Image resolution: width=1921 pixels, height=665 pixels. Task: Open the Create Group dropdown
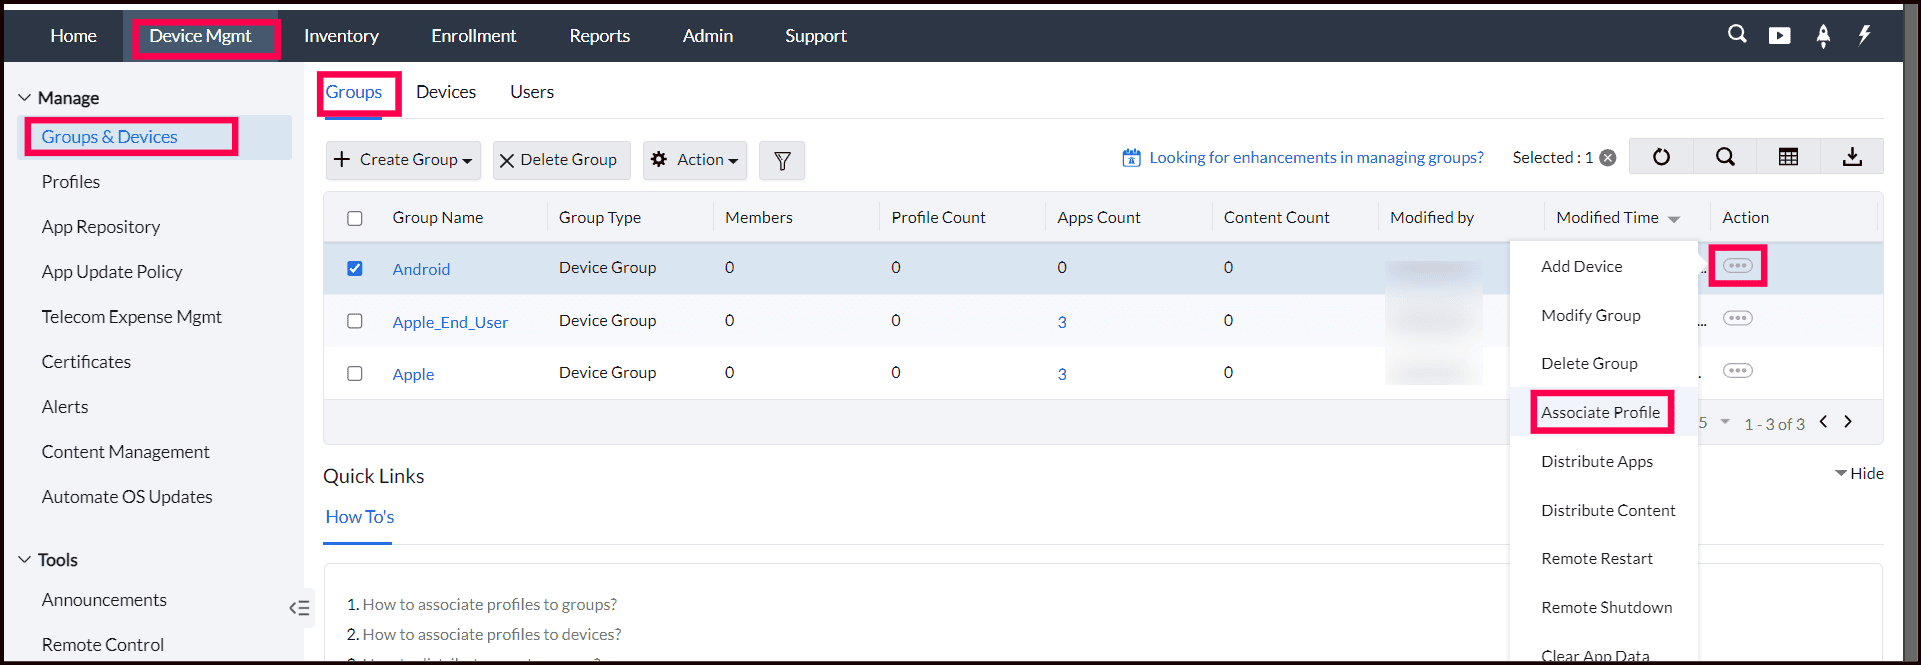point(403,160)
